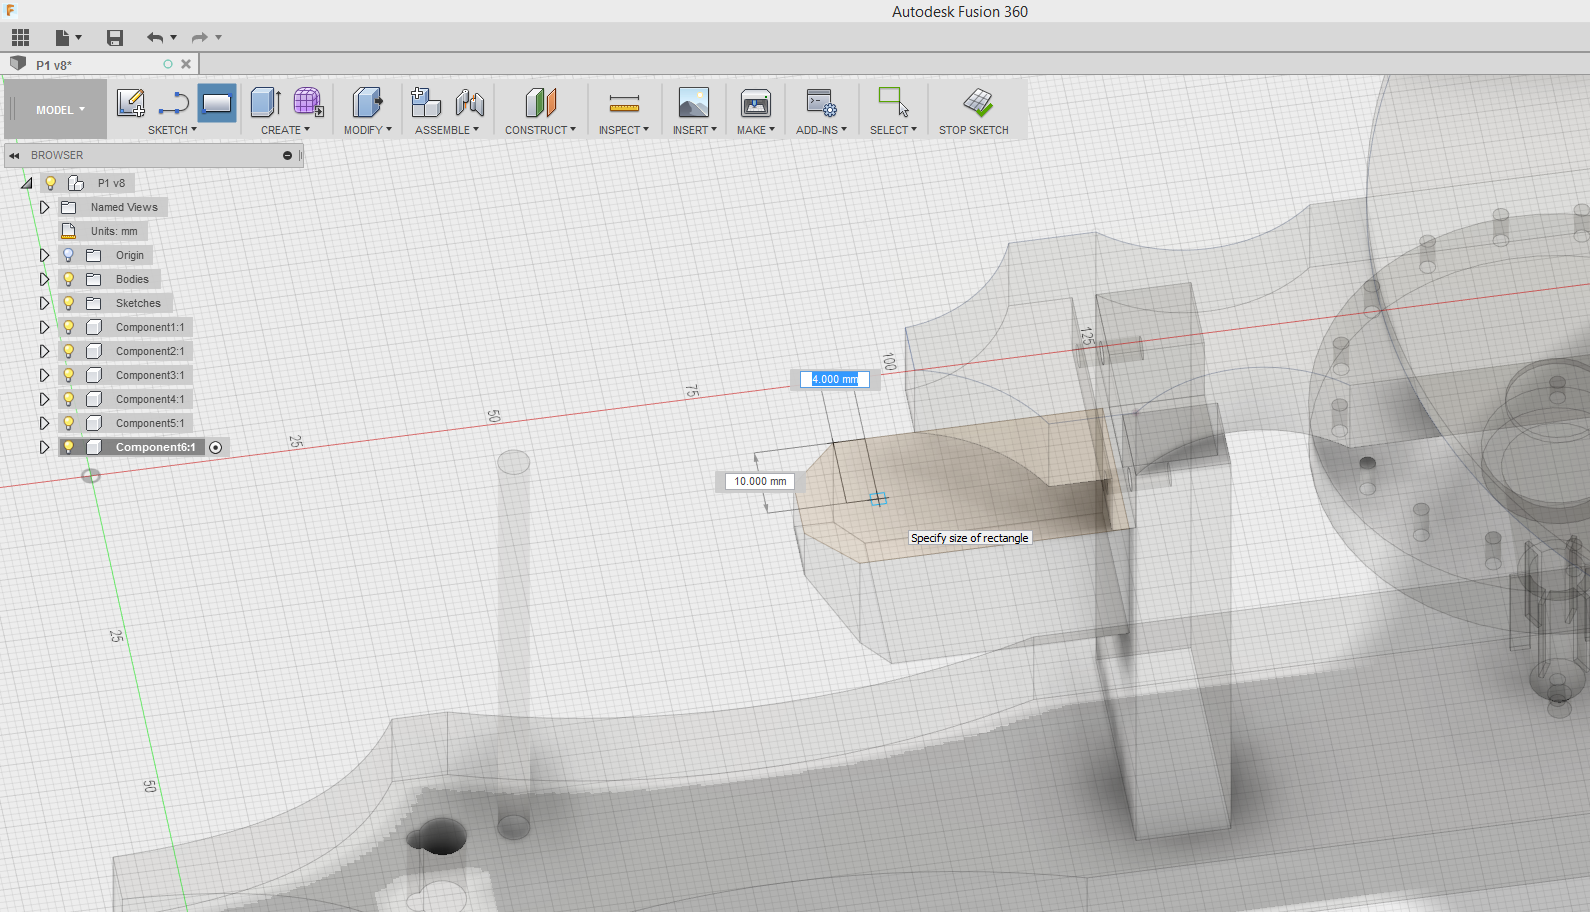Open the MAKE menu
Image resolution: width=1590 pixels, height=912 pixels.
pyautogui.click(x=756, y=130)
